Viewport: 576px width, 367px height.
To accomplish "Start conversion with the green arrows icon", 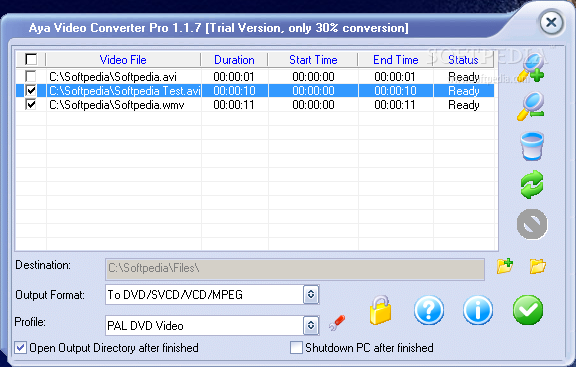I will 532,184.
